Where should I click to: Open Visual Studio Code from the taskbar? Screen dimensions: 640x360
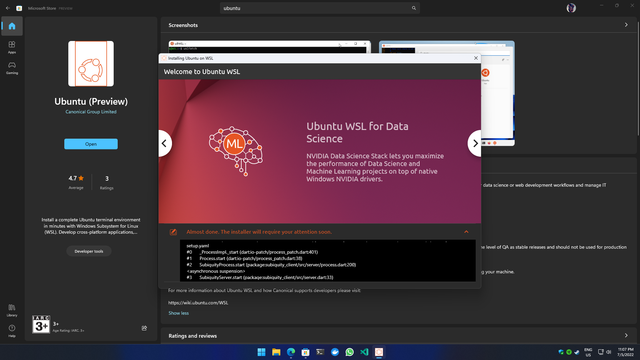pos(364,352)
